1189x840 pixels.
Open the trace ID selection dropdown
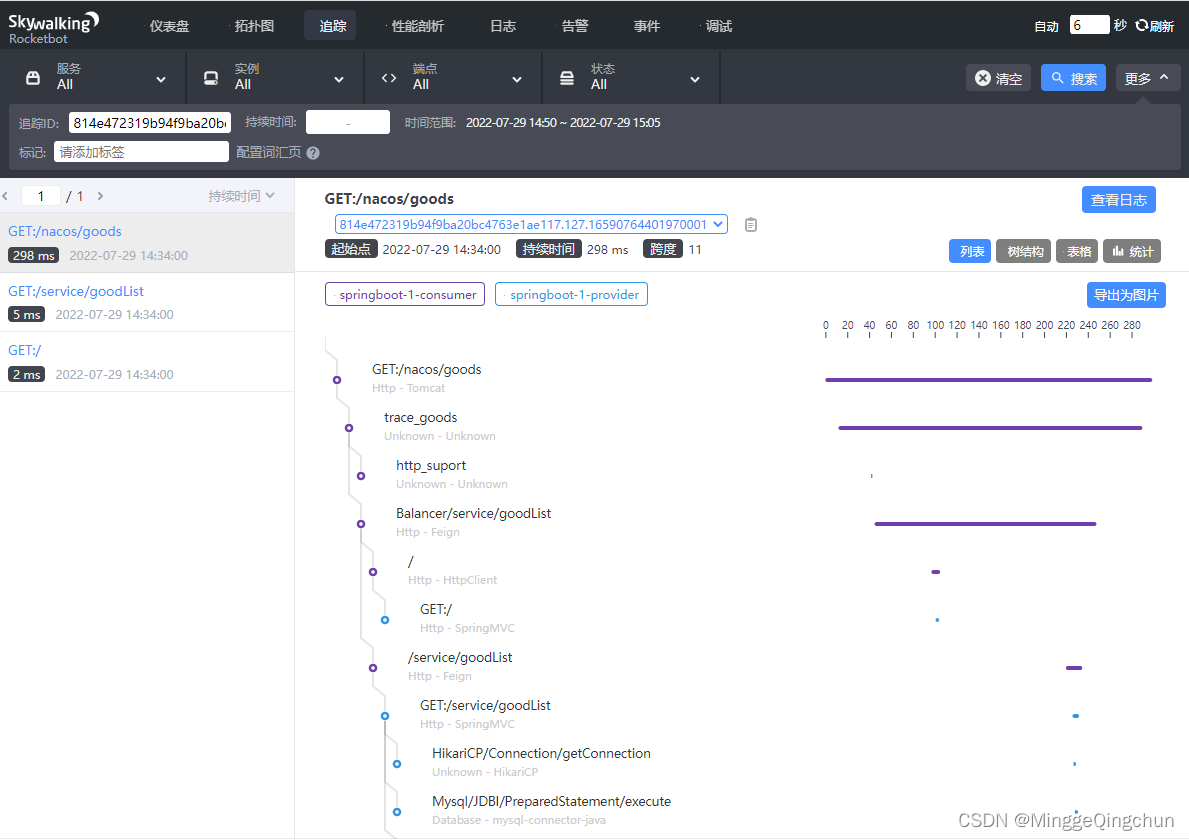[531, 225]
